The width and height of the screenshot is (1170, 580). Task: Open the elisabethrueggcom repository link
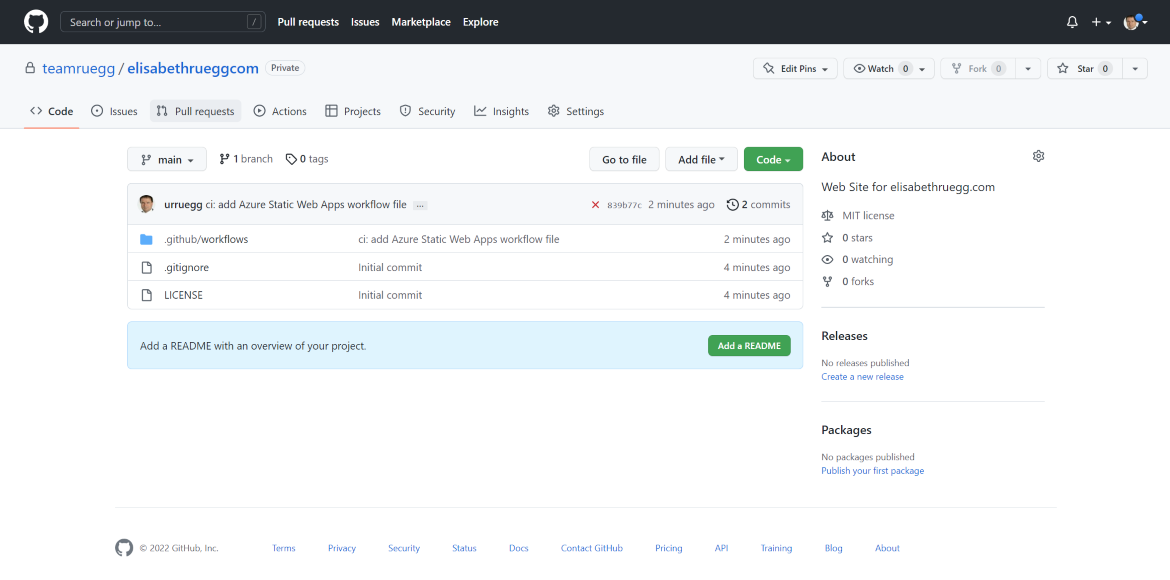pos(193,68)
